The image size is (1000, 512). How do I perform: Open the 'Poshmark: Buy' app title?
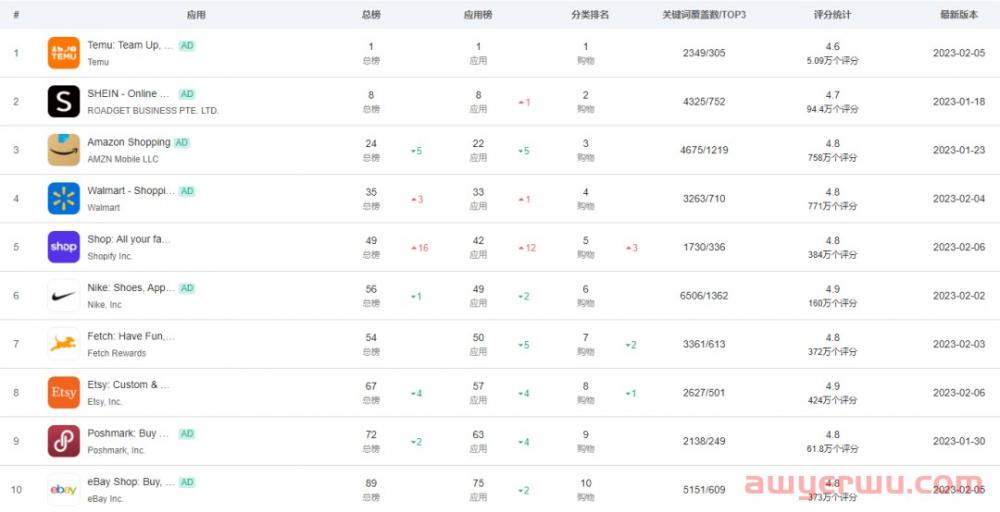128,433
